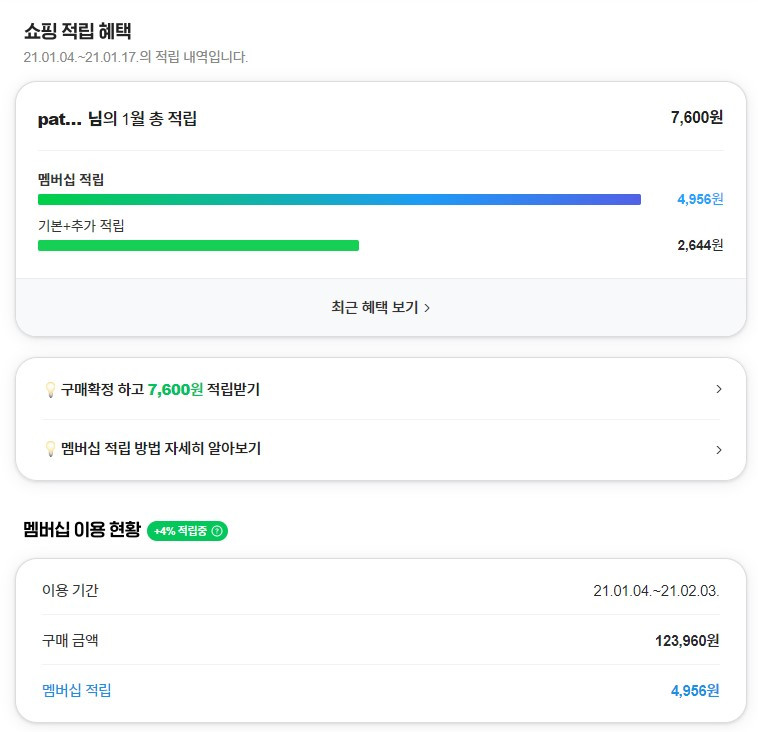Click the 2,644원 amount beside green bar
This screenshot has width=758, height=732.
(700, 245)
